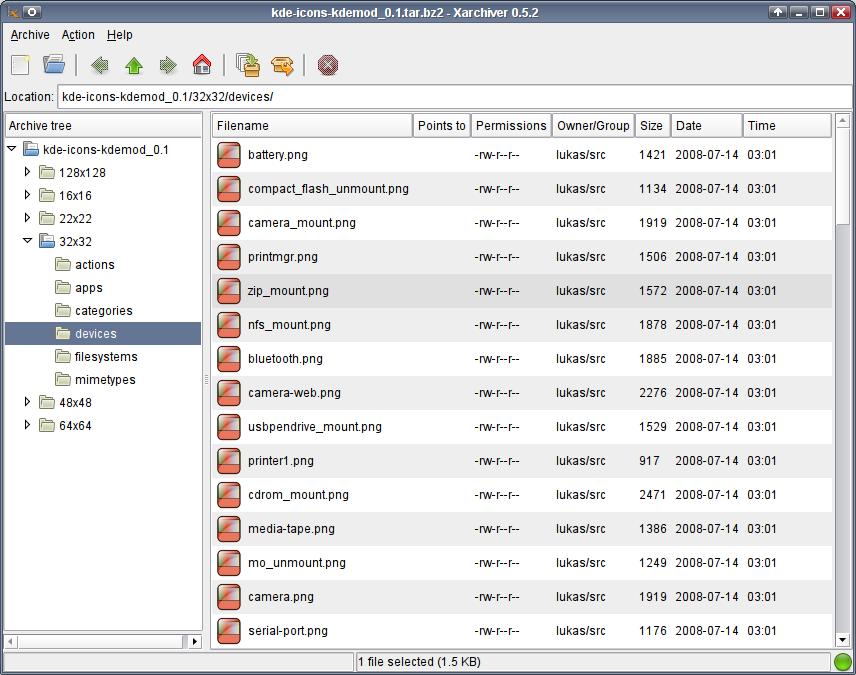This screenshot has height=675, width=856.
Task: Collapse the kde-icons-kdemod_0.1 root node
Action: [x=12, y=149]
